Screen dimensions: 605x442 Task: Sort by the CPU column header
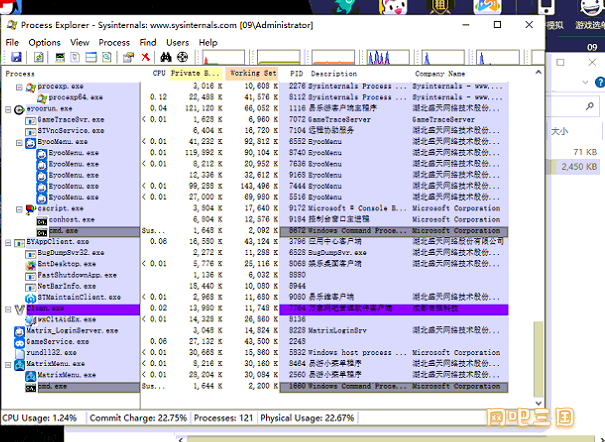click(x=155, y=74)
